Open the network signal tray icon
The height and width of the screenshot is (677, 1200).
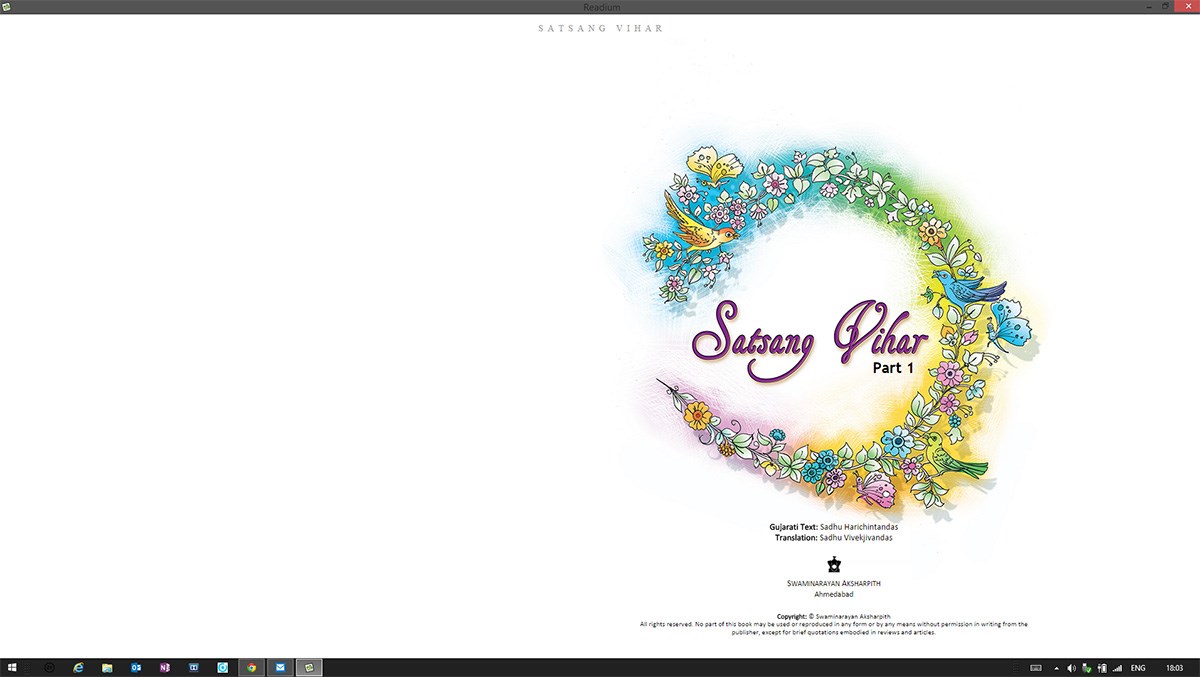pos(1116,667)
